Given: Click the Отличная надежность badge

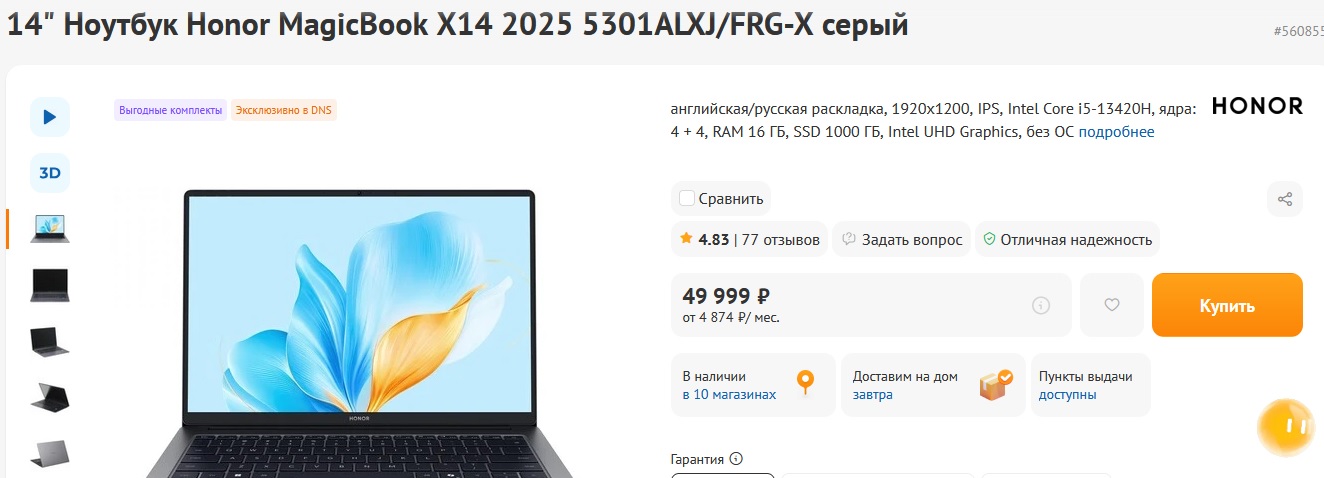Looking at the screenshot, I should 1067,240.
